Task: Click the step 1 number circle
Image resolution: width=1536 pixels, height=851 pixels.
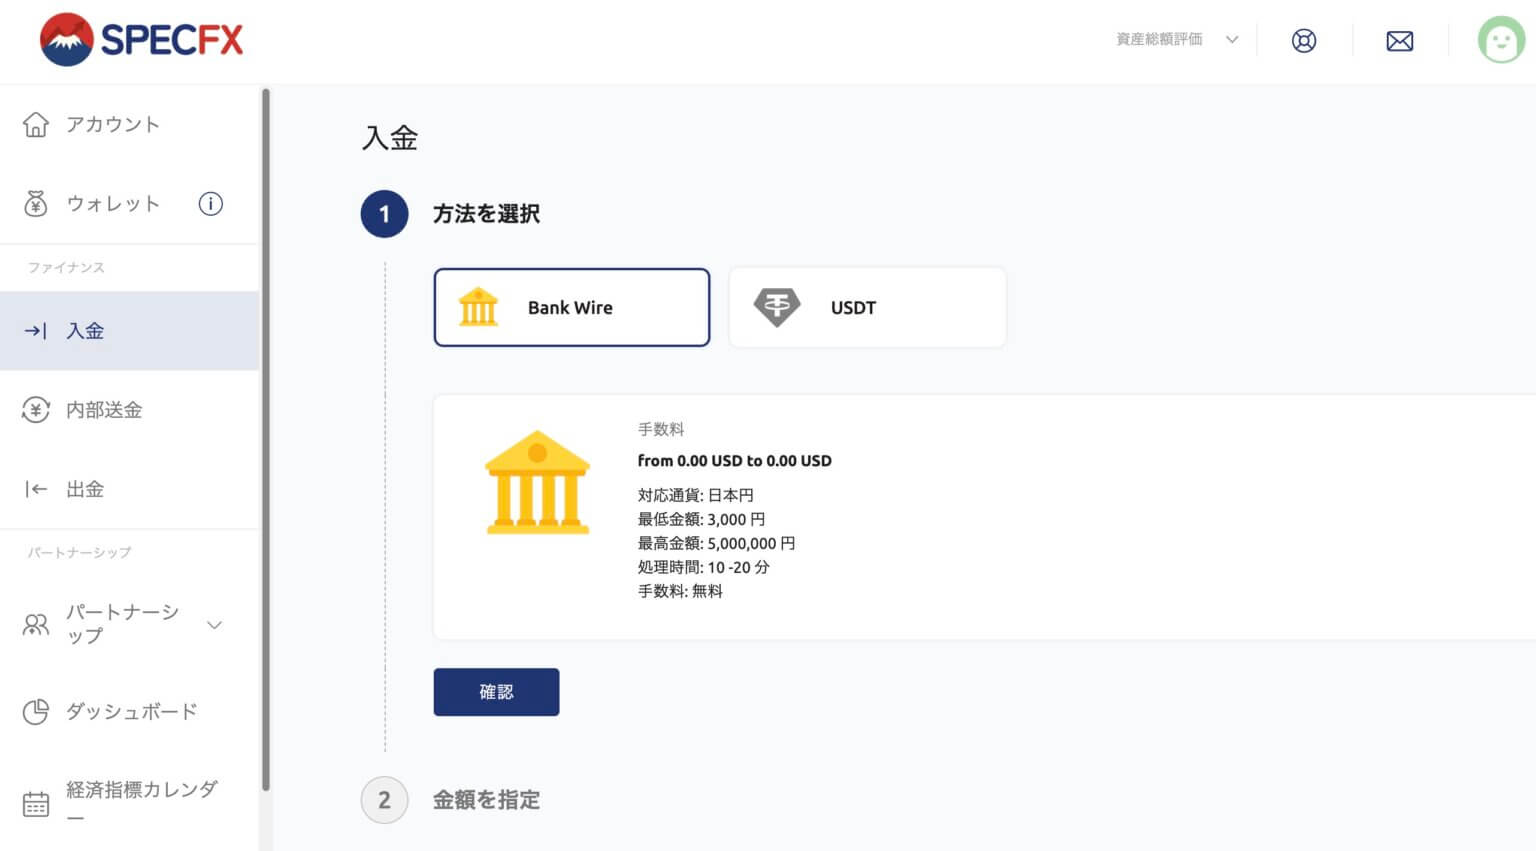Action: 384,214
